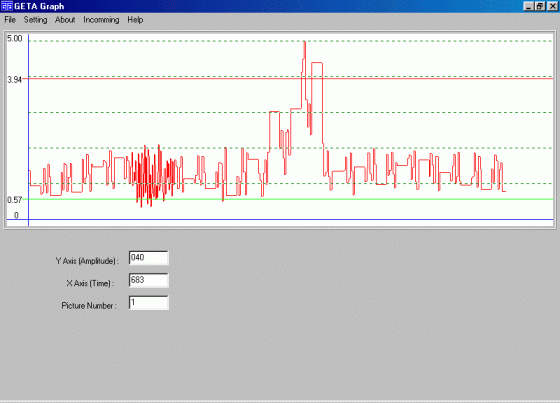Click the 0.57 axis label
The height and width of the screenshot is (403, 560).
pyautogui.click(x=15, y=200)
